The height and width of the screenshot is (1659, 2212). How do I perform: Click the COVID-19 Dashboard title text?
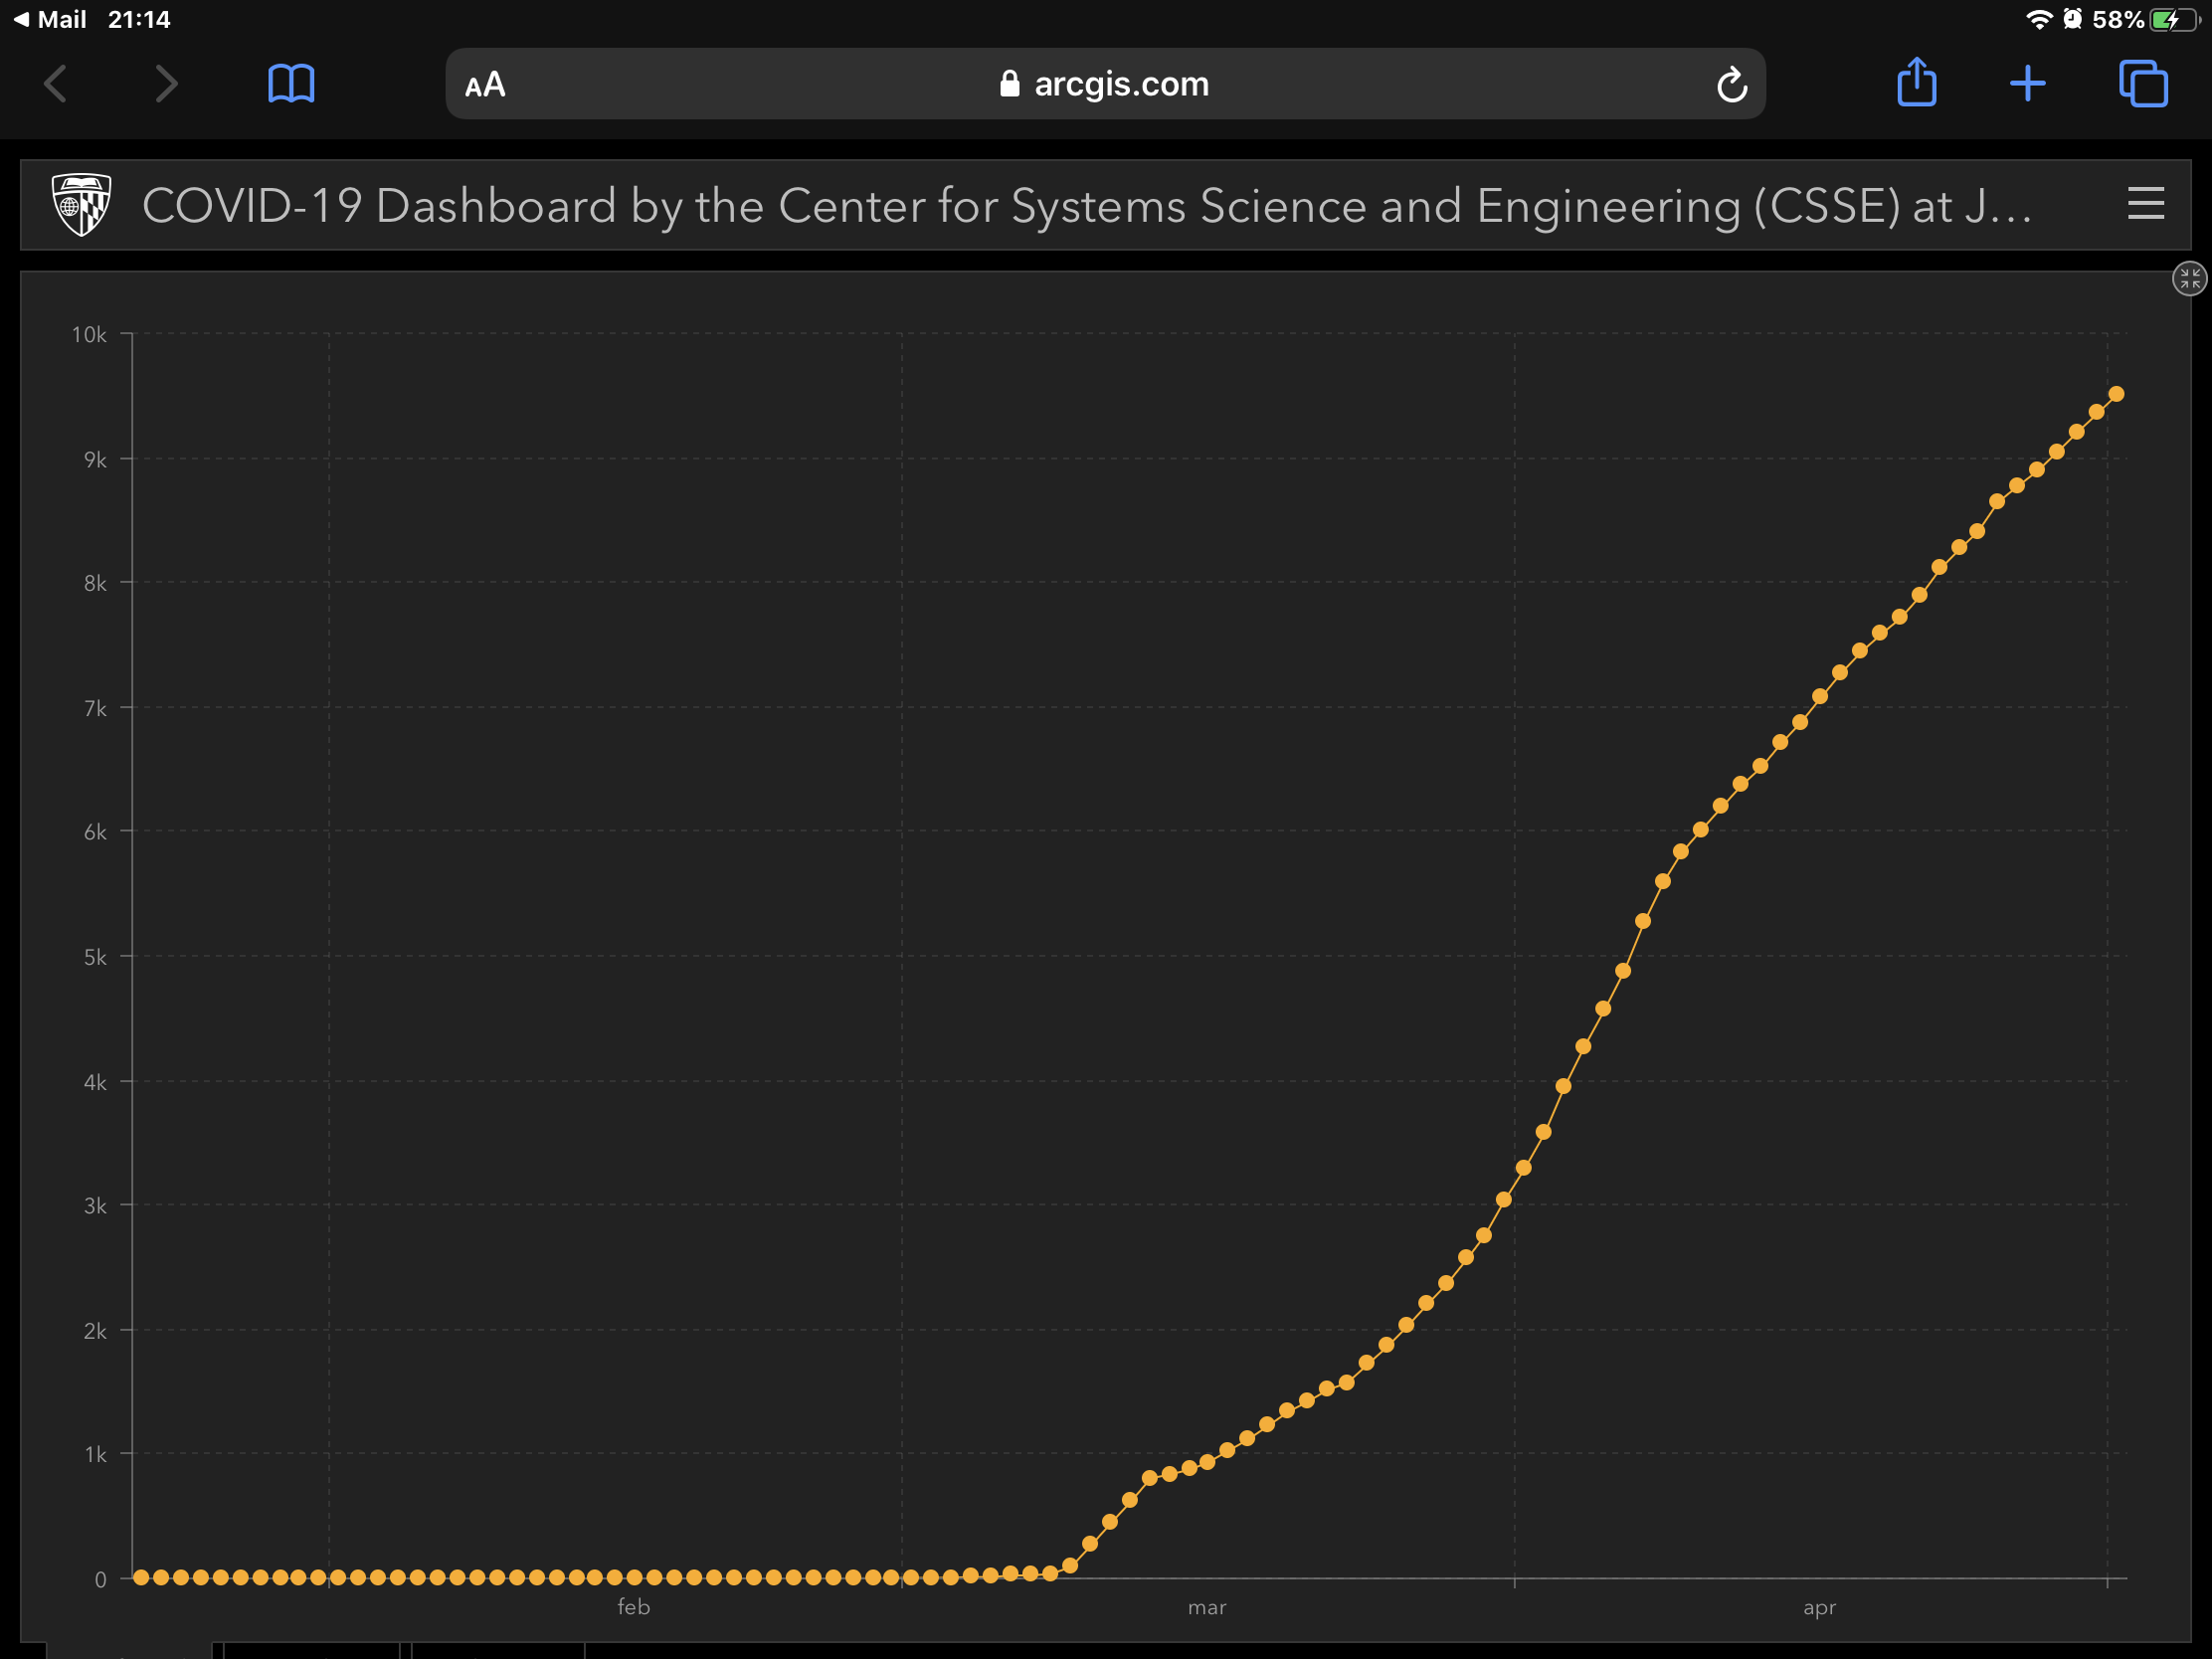tap(1085, 206)
